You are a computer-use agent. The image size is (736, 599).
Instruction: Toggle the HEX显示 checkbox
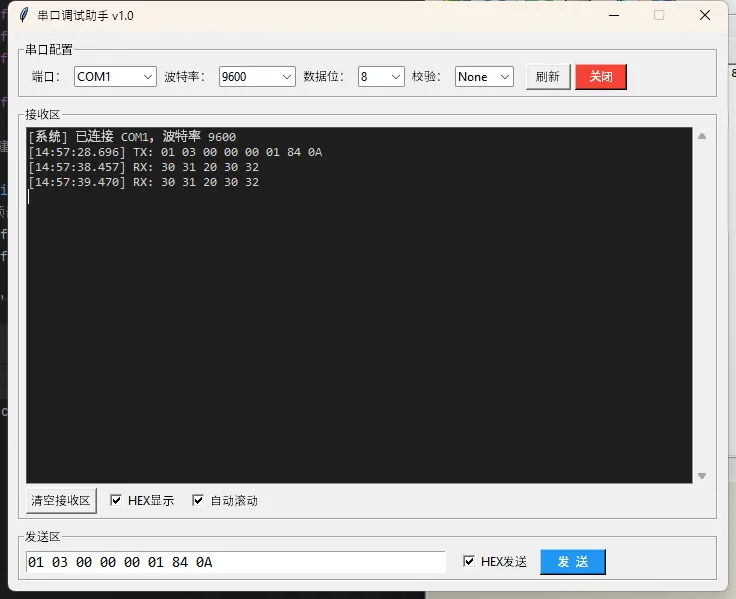click(117, 500)
